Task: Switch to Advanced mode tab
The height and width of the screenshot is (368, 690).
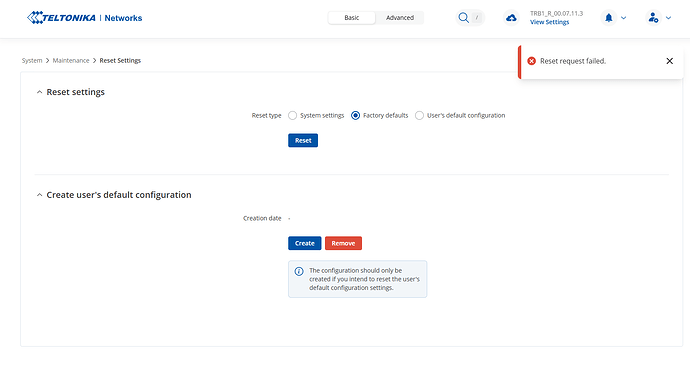Action: (400, 18)
